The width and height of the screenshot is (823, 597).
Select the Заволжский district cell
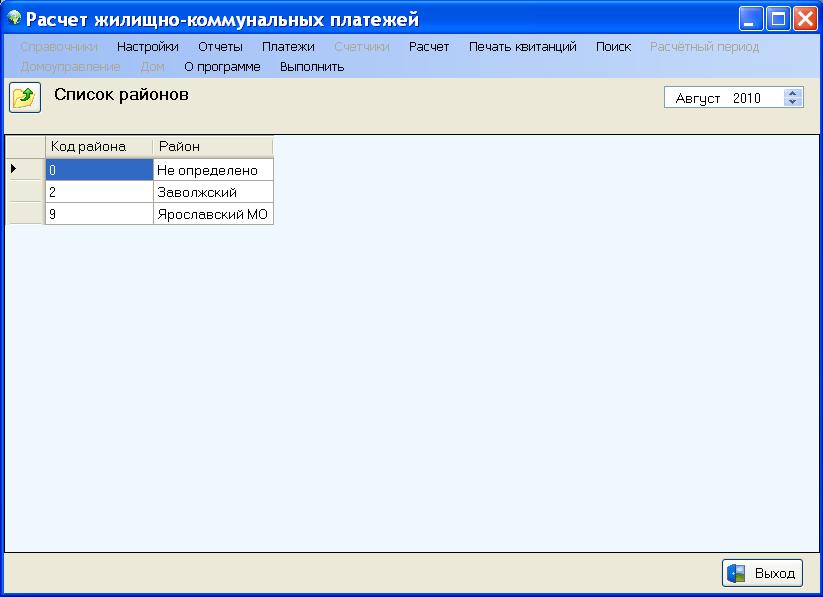212,192
